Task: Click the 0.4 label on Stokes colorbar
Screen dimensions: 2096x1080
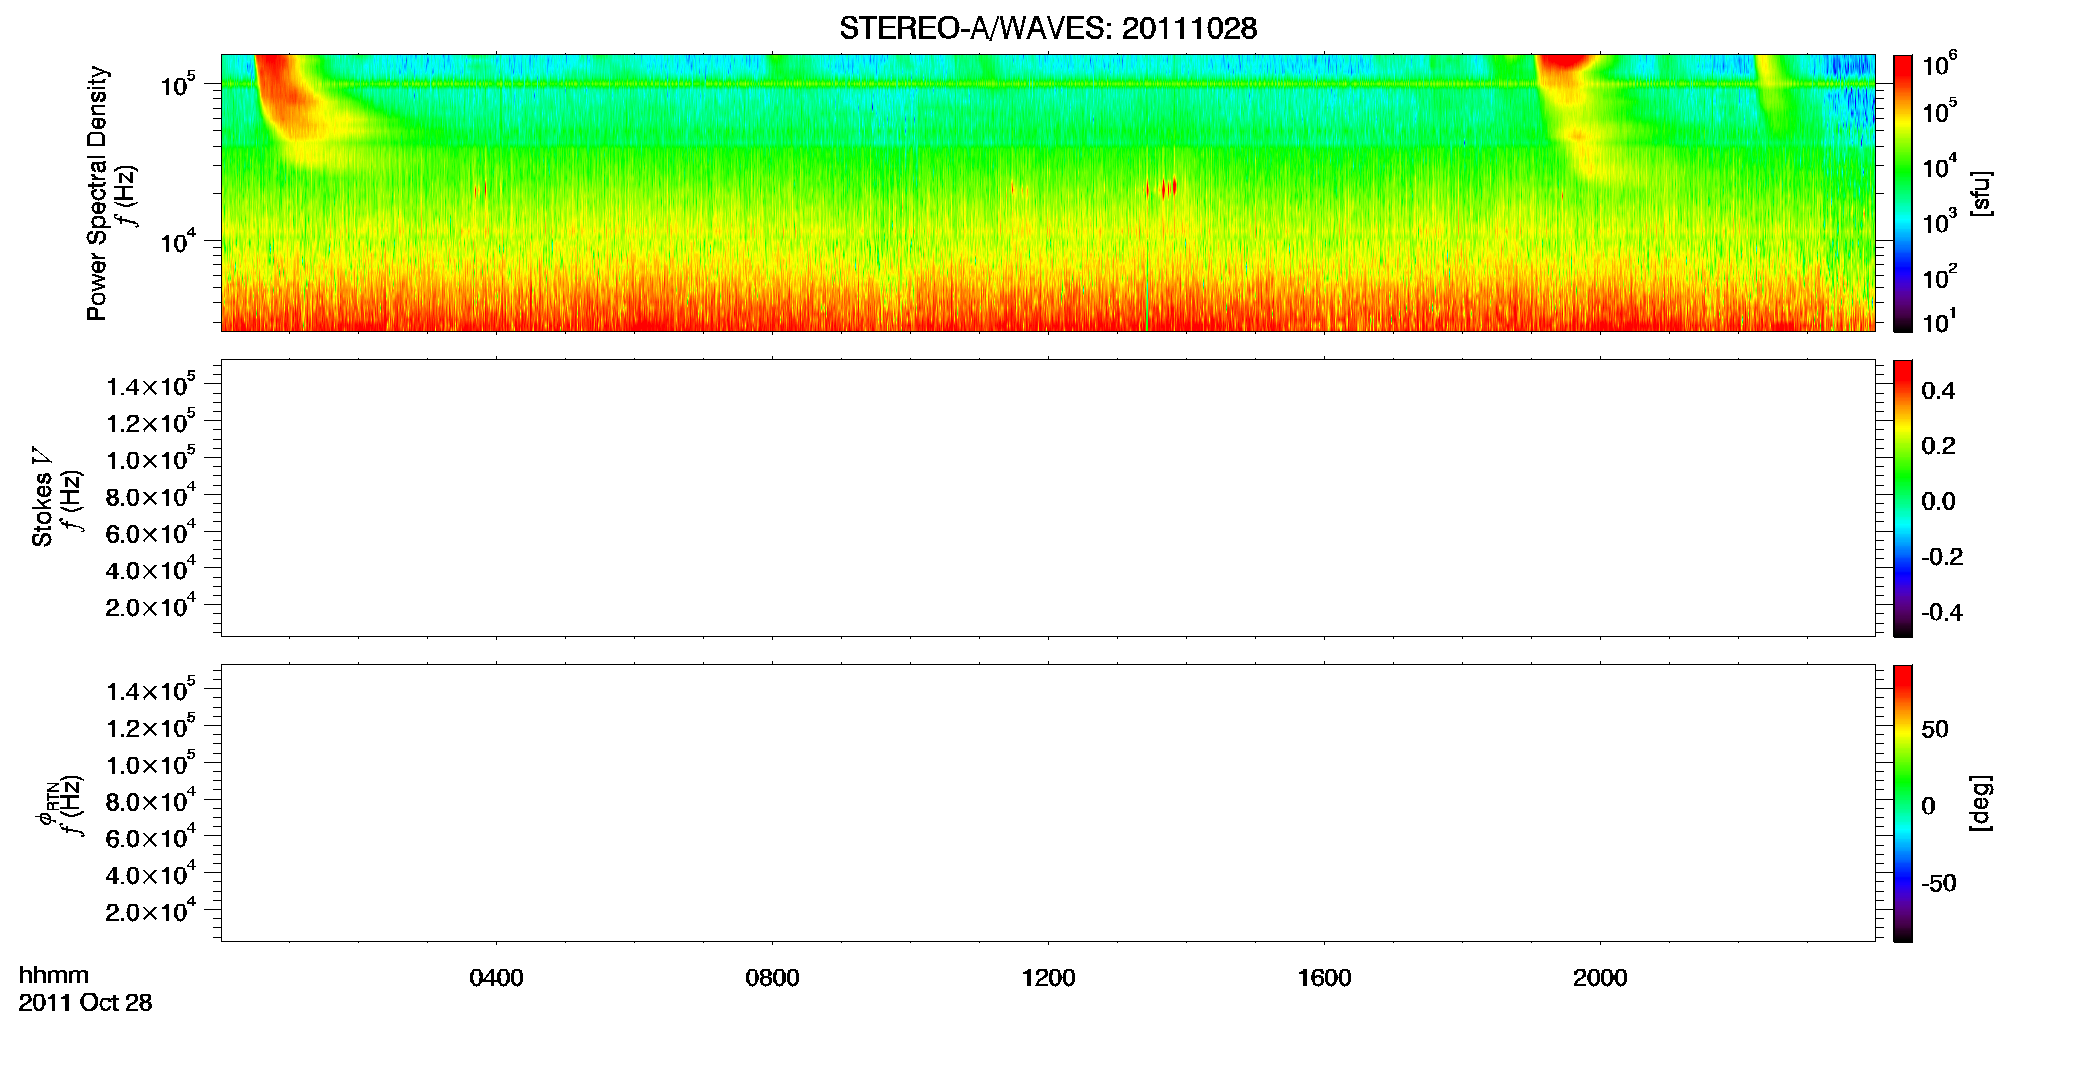Action: (x=1938, y=391)
